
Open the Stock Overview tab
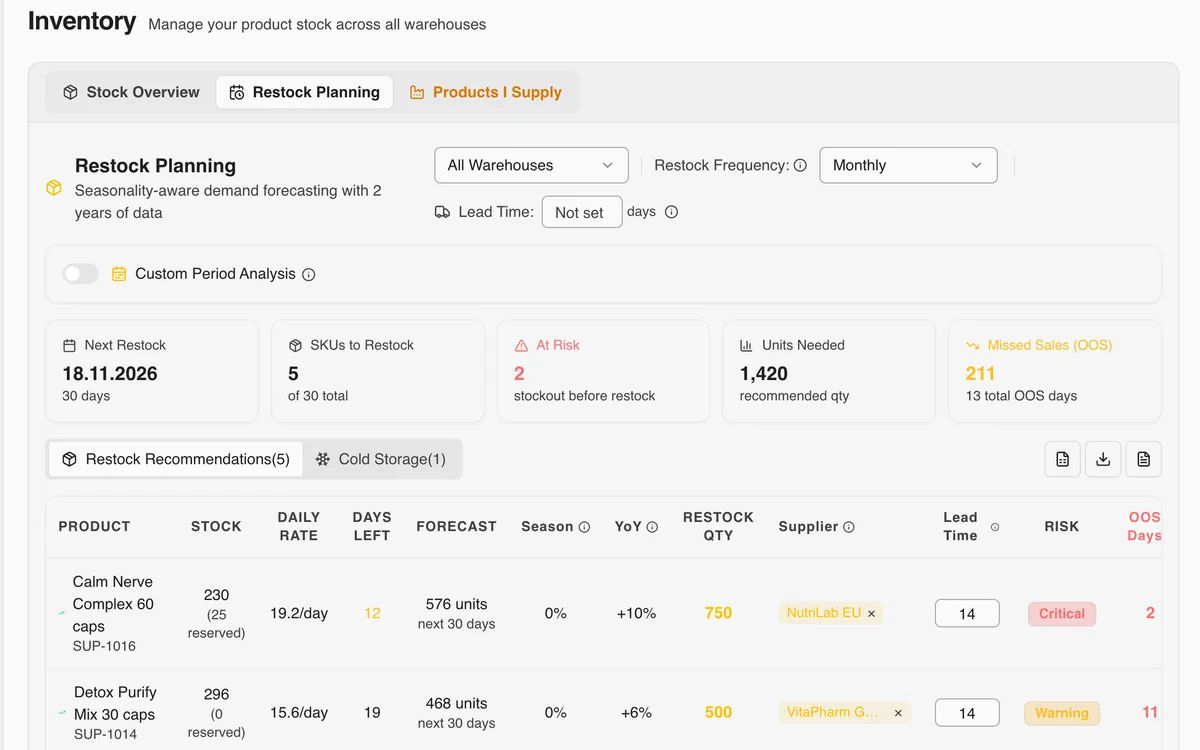point(131,92)
